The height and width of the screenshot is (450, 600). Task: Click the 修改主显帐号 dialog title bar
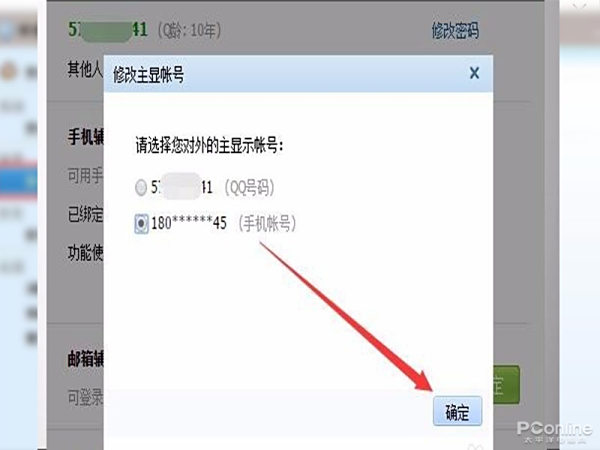pos(298,74)
